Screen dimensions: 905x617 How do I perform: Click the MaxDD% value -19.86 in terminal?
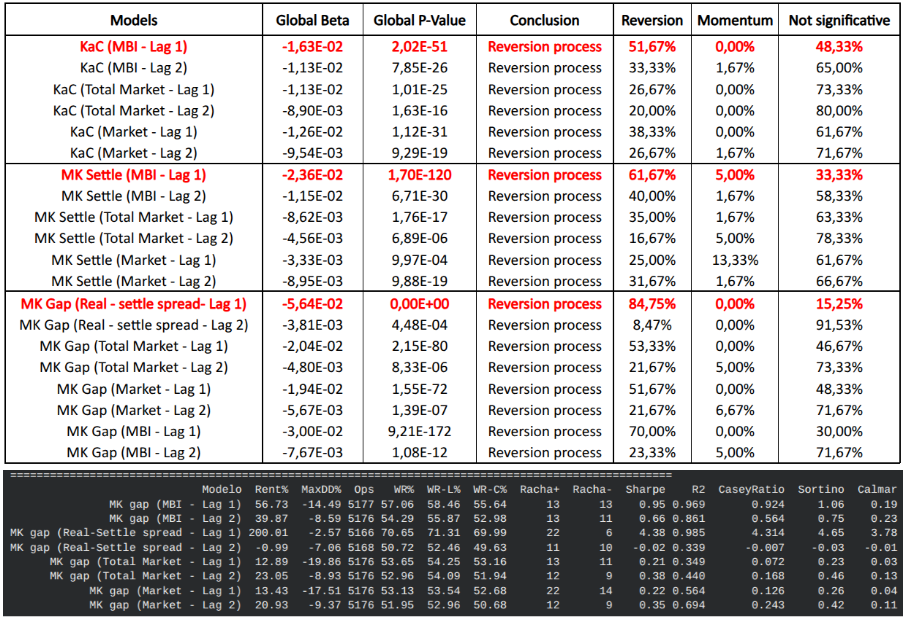[321, 562]
